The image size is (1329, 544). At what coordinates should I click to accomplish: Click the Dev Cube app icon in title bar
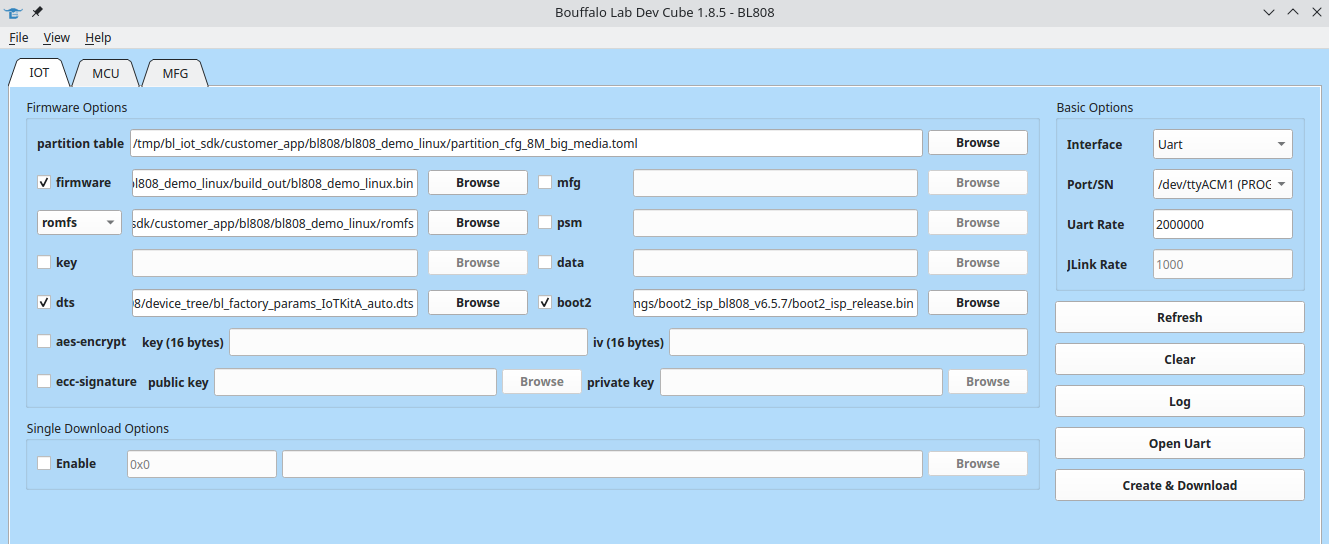[x=14, y=12]
